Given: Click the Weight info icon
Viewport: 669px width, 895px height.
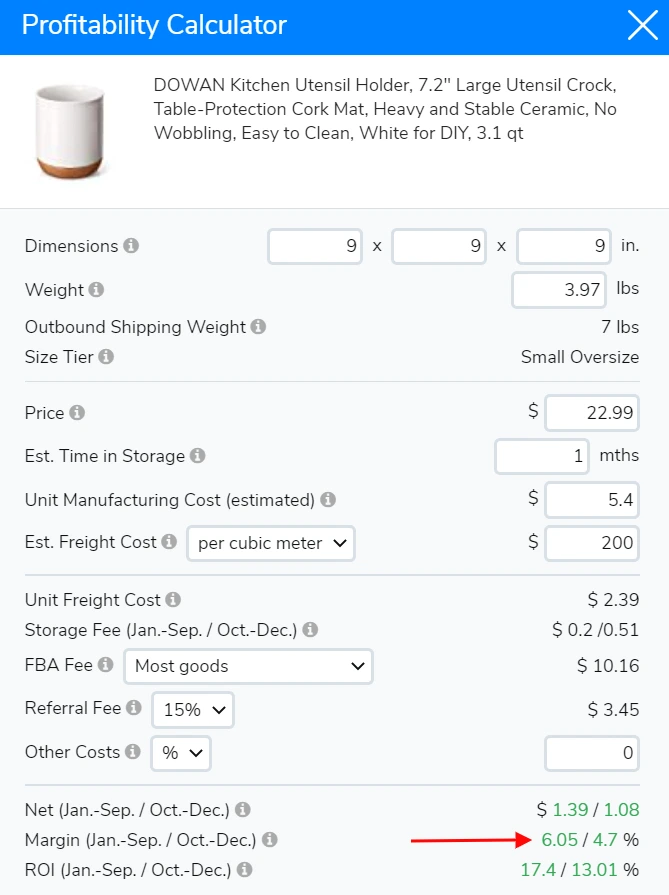Looking at the screenshot, I should click(97, 290).
